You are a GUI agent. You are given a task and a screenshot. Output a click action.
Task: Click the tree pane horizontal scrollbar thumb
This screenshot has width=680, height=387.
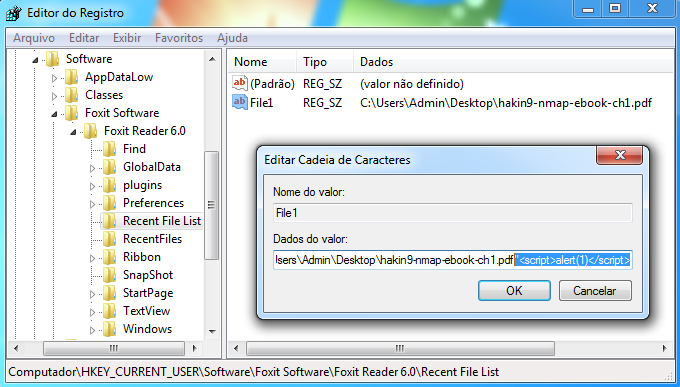[114, 348]
